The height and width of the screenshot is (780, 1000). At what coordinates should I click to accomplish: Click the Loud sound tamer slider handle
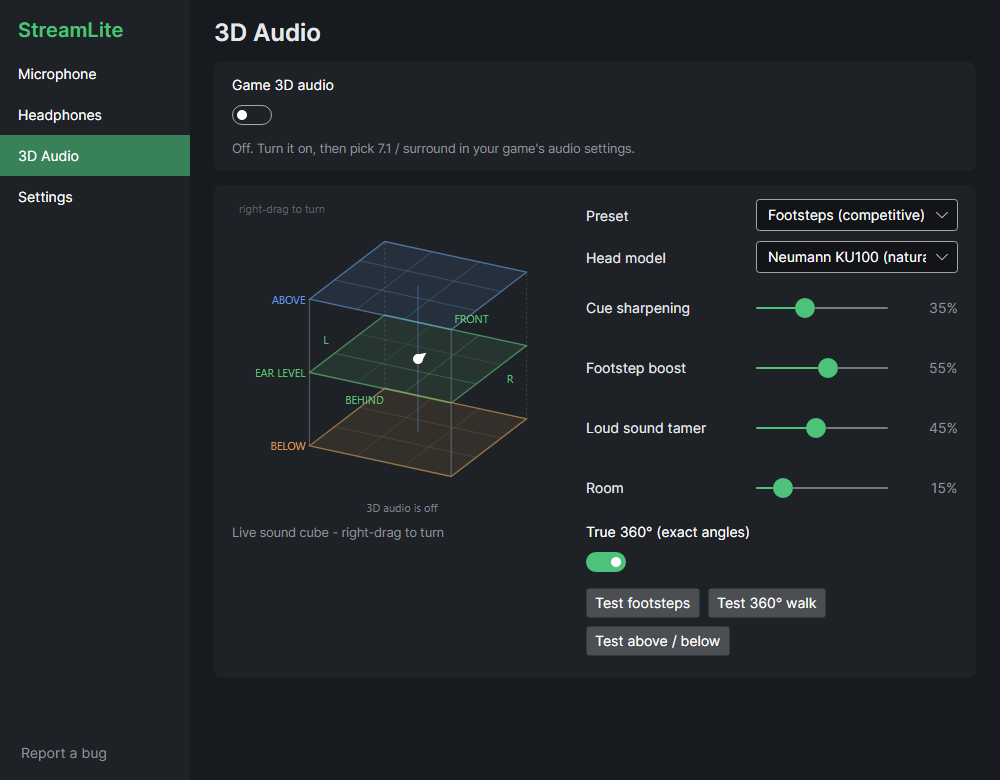(x=815, y=428)
